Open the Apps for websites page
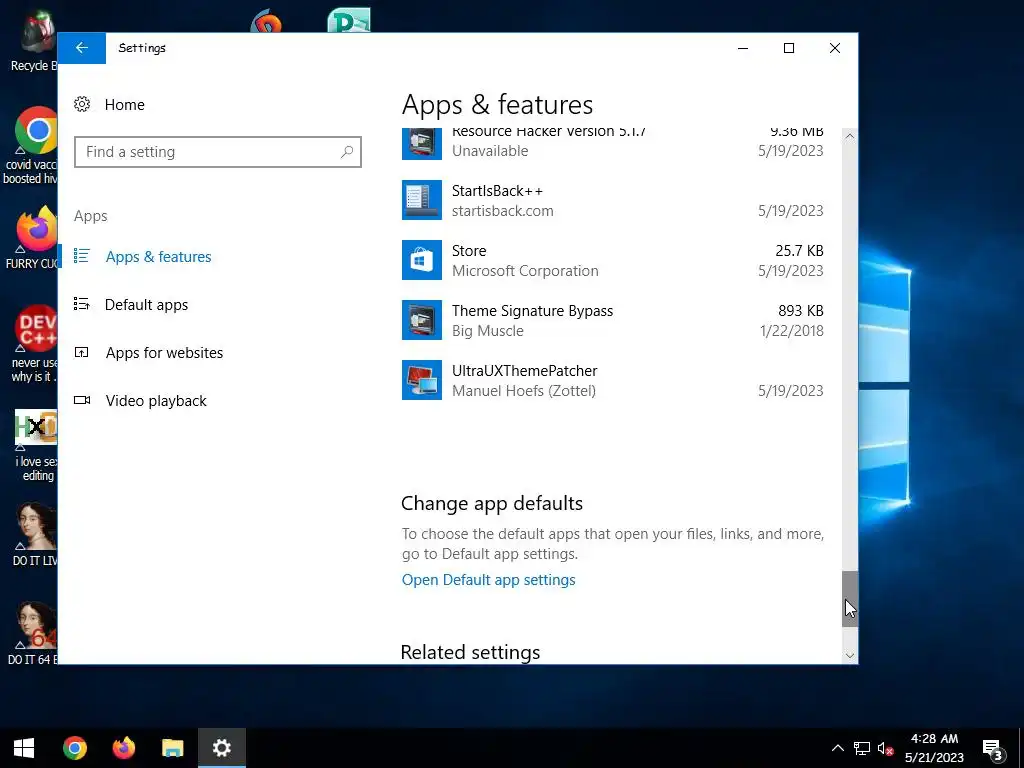 pos(165,353)
